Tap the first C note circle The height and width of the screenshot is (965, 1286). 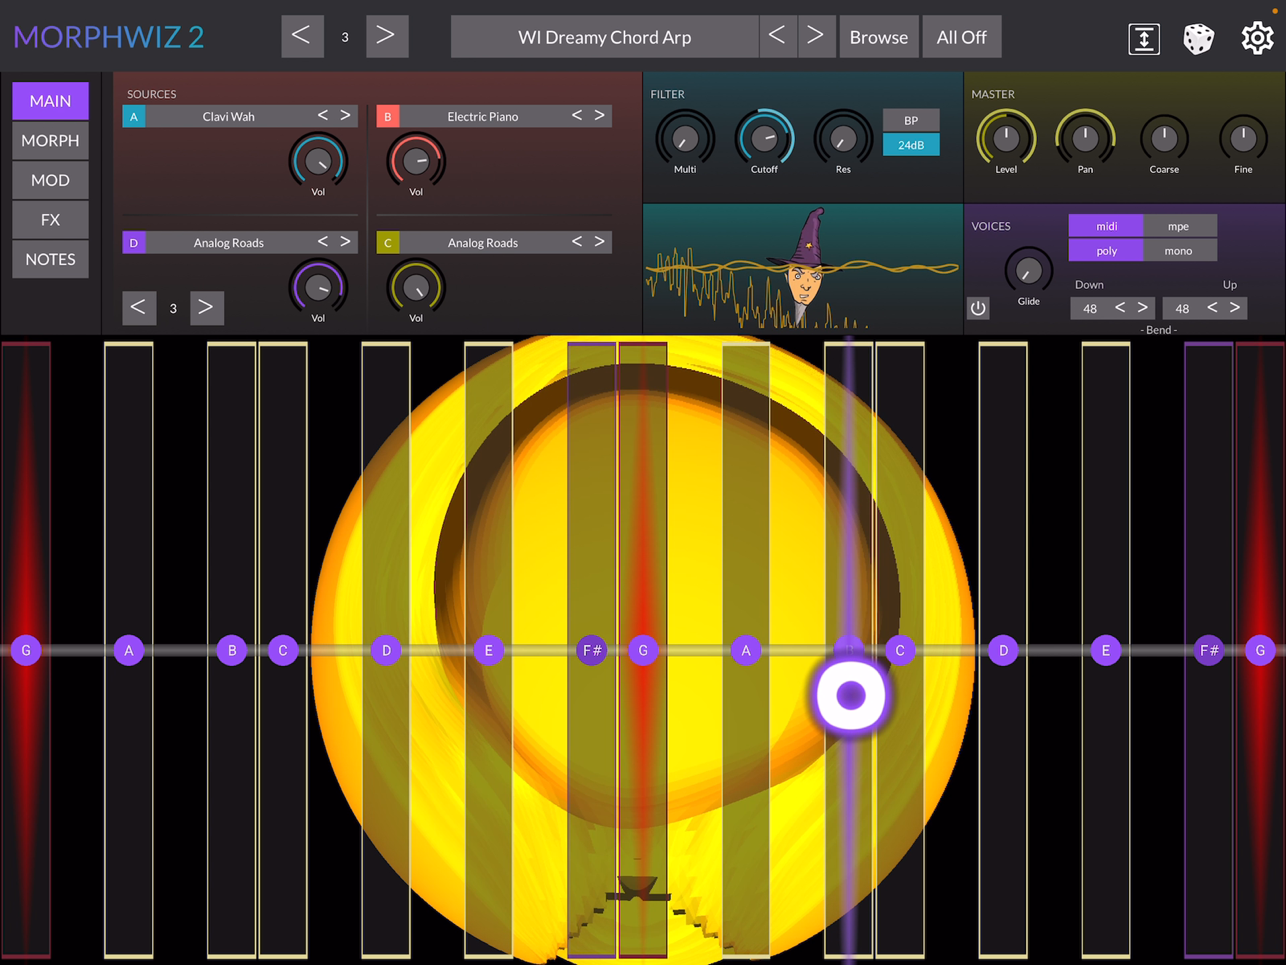pos(283,651)
